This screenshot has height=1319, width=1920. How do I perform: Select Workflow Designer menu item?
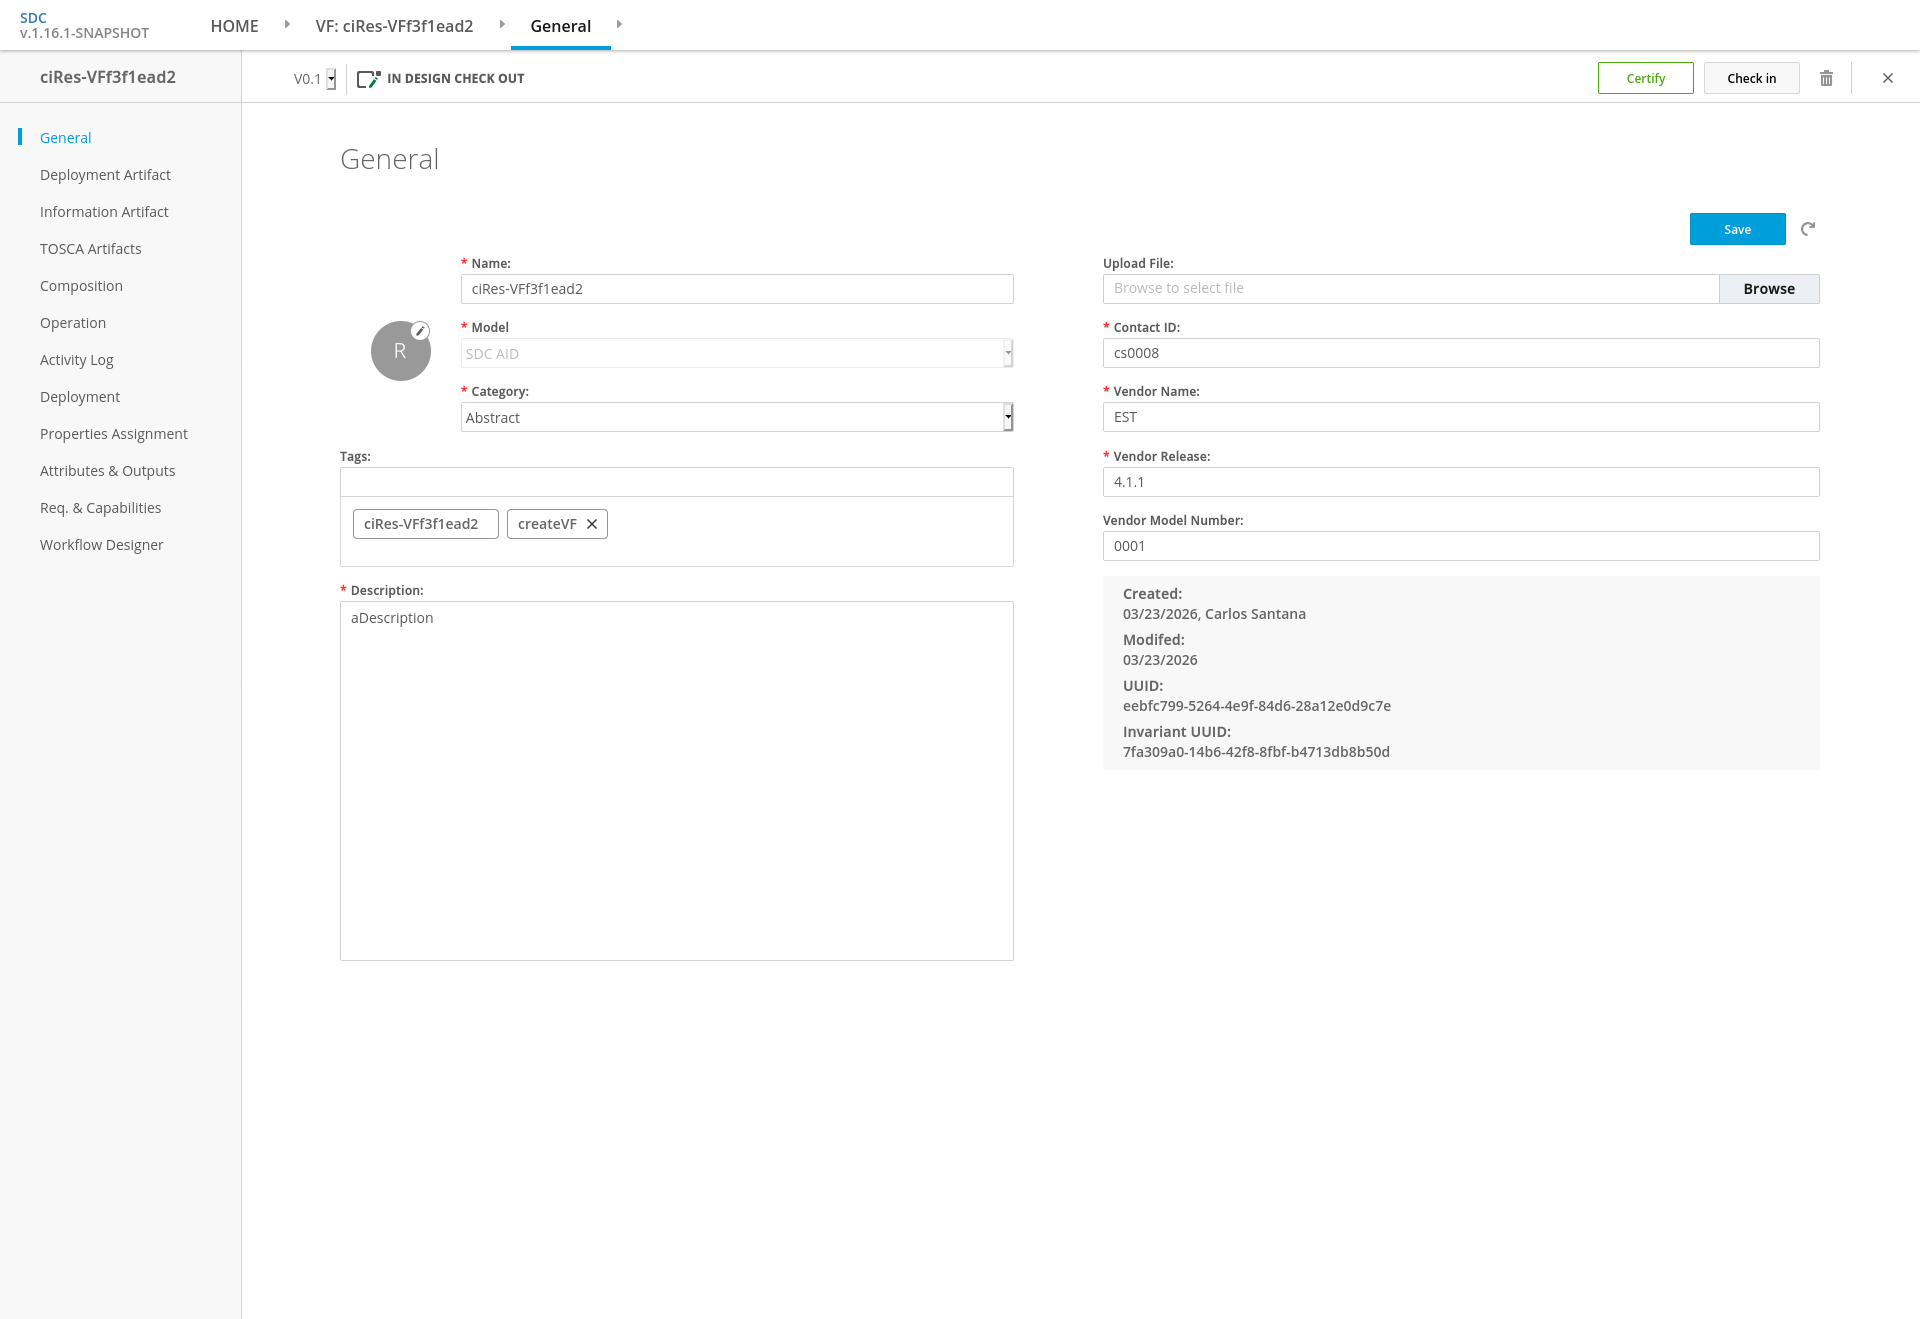[101, 545]
